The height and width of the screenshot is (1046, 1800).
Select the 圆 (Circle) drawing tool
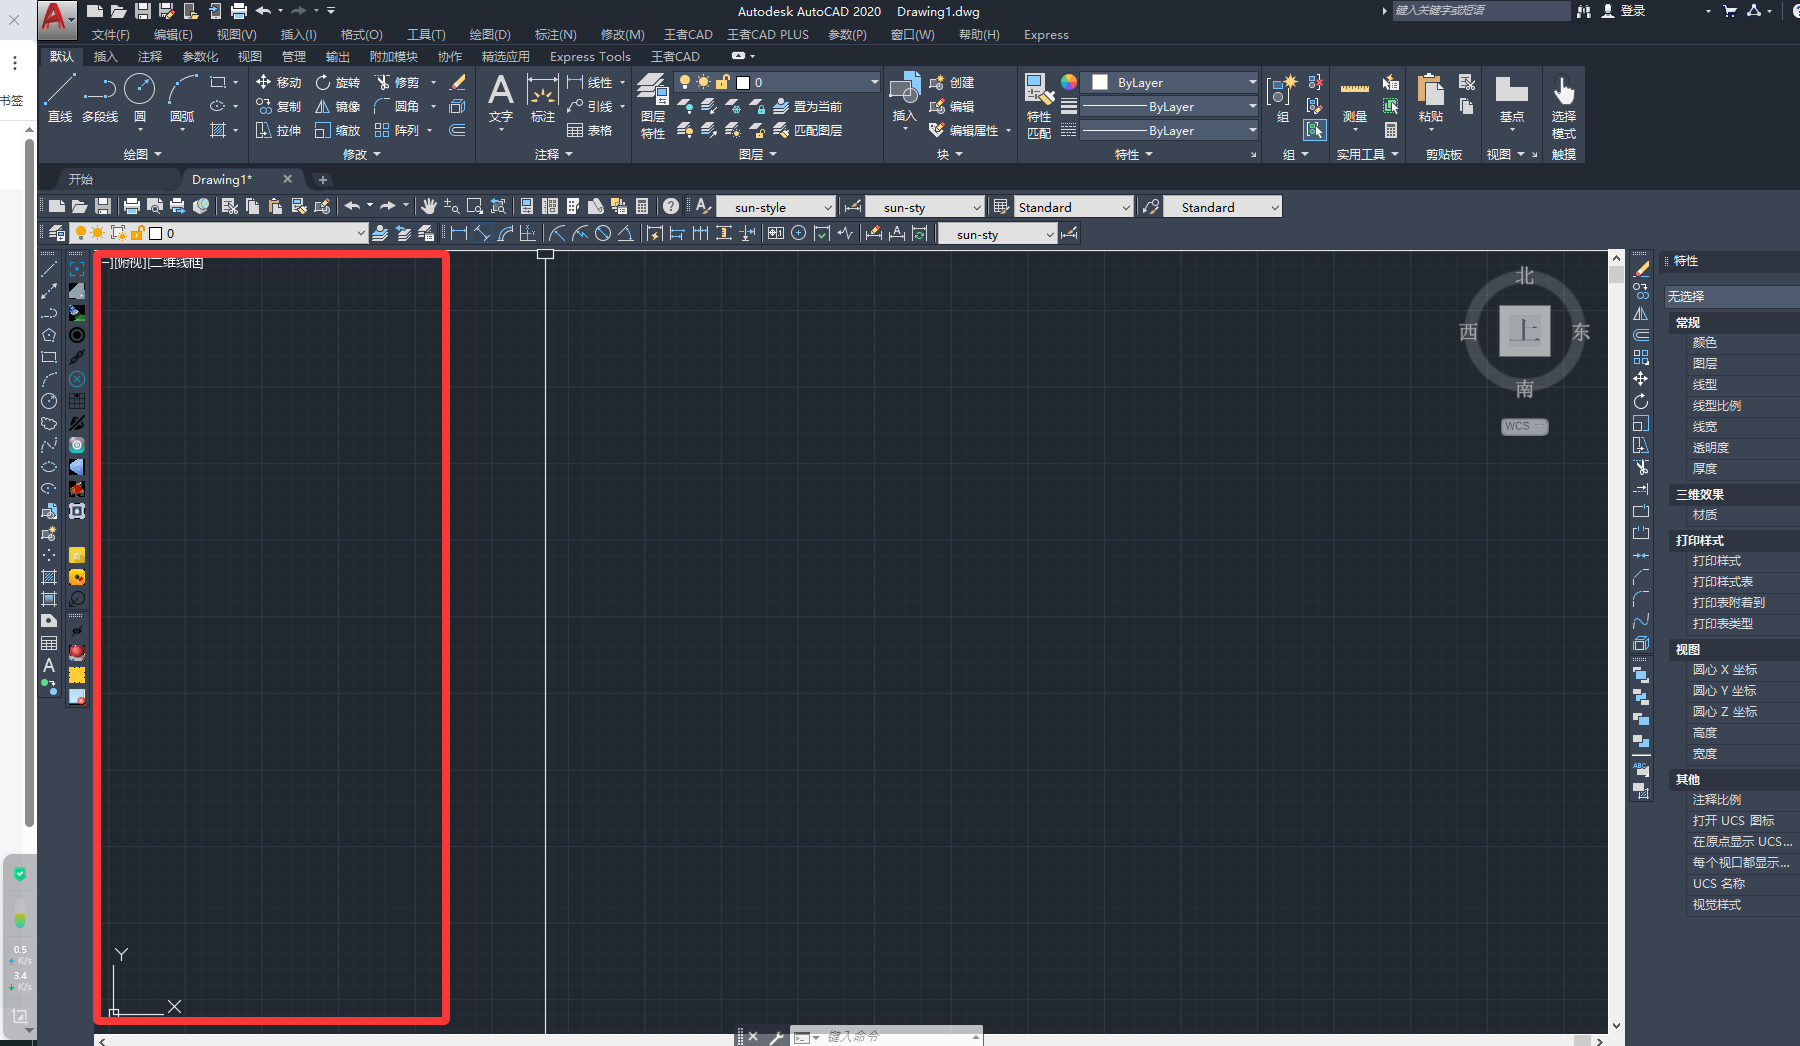tap(140, 97)
